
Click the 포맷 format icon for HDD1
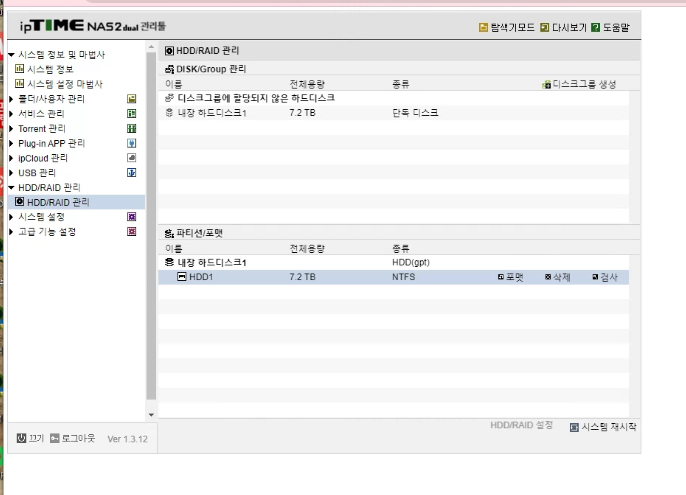click(x=501, y=277)
